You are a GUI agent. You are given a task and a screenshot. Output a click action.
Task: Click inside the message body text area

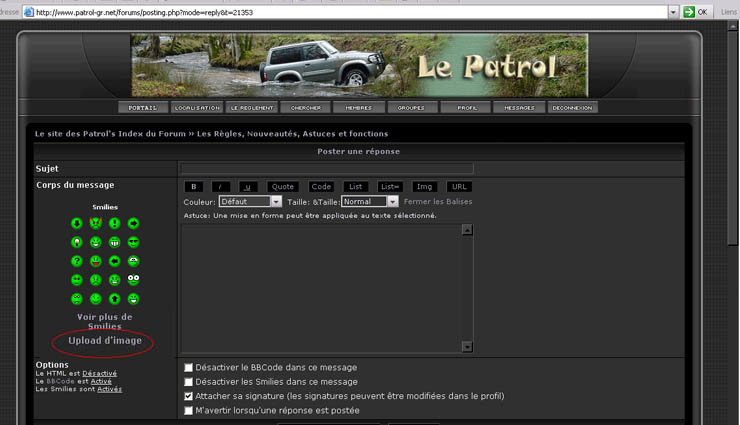tap(321, 289)
